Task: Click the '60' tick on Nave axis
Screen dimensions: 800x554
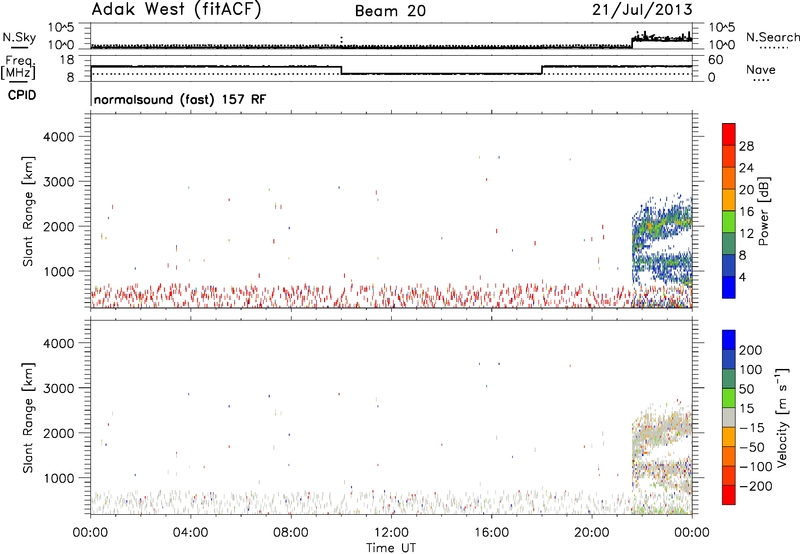Action: pos(716,60)
